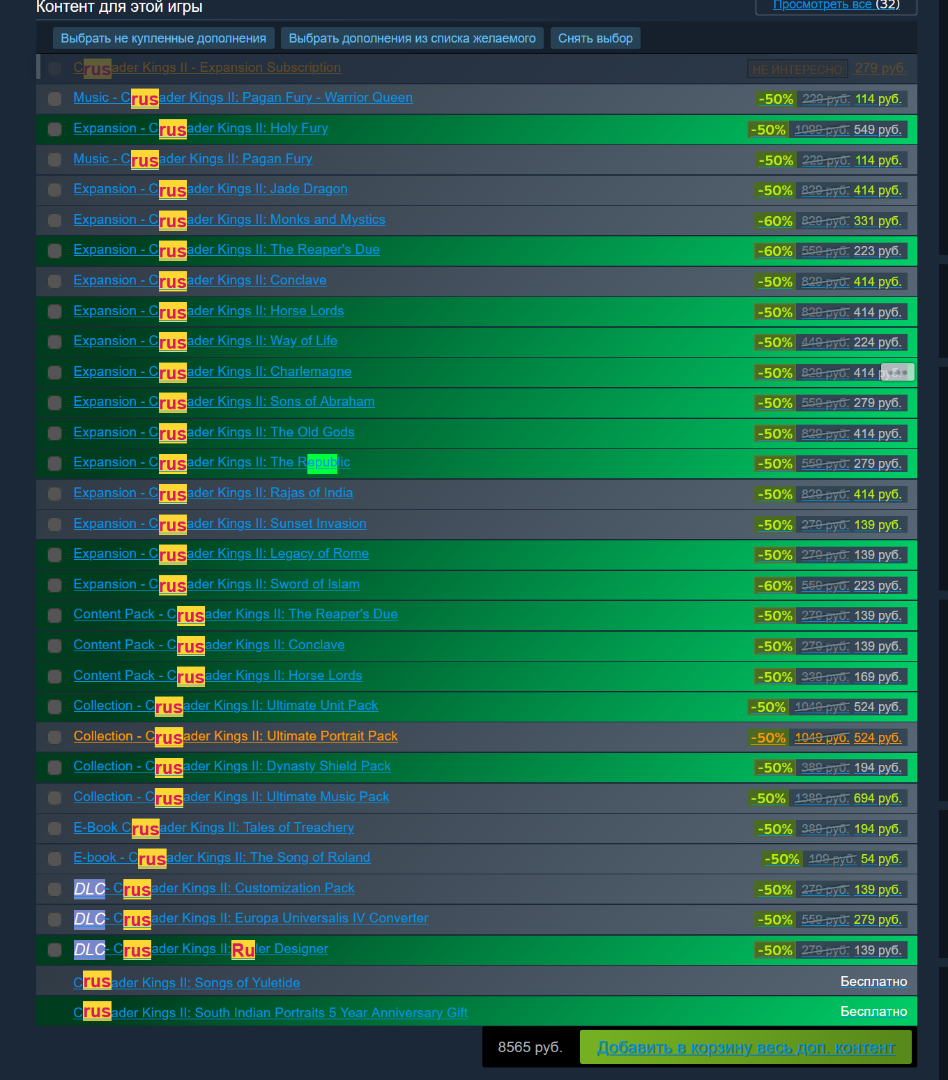The width and height of the screenshot is (948, 1080).
Task: Select checkbox for Ultimate Music Pack
Action: point(54,798)
